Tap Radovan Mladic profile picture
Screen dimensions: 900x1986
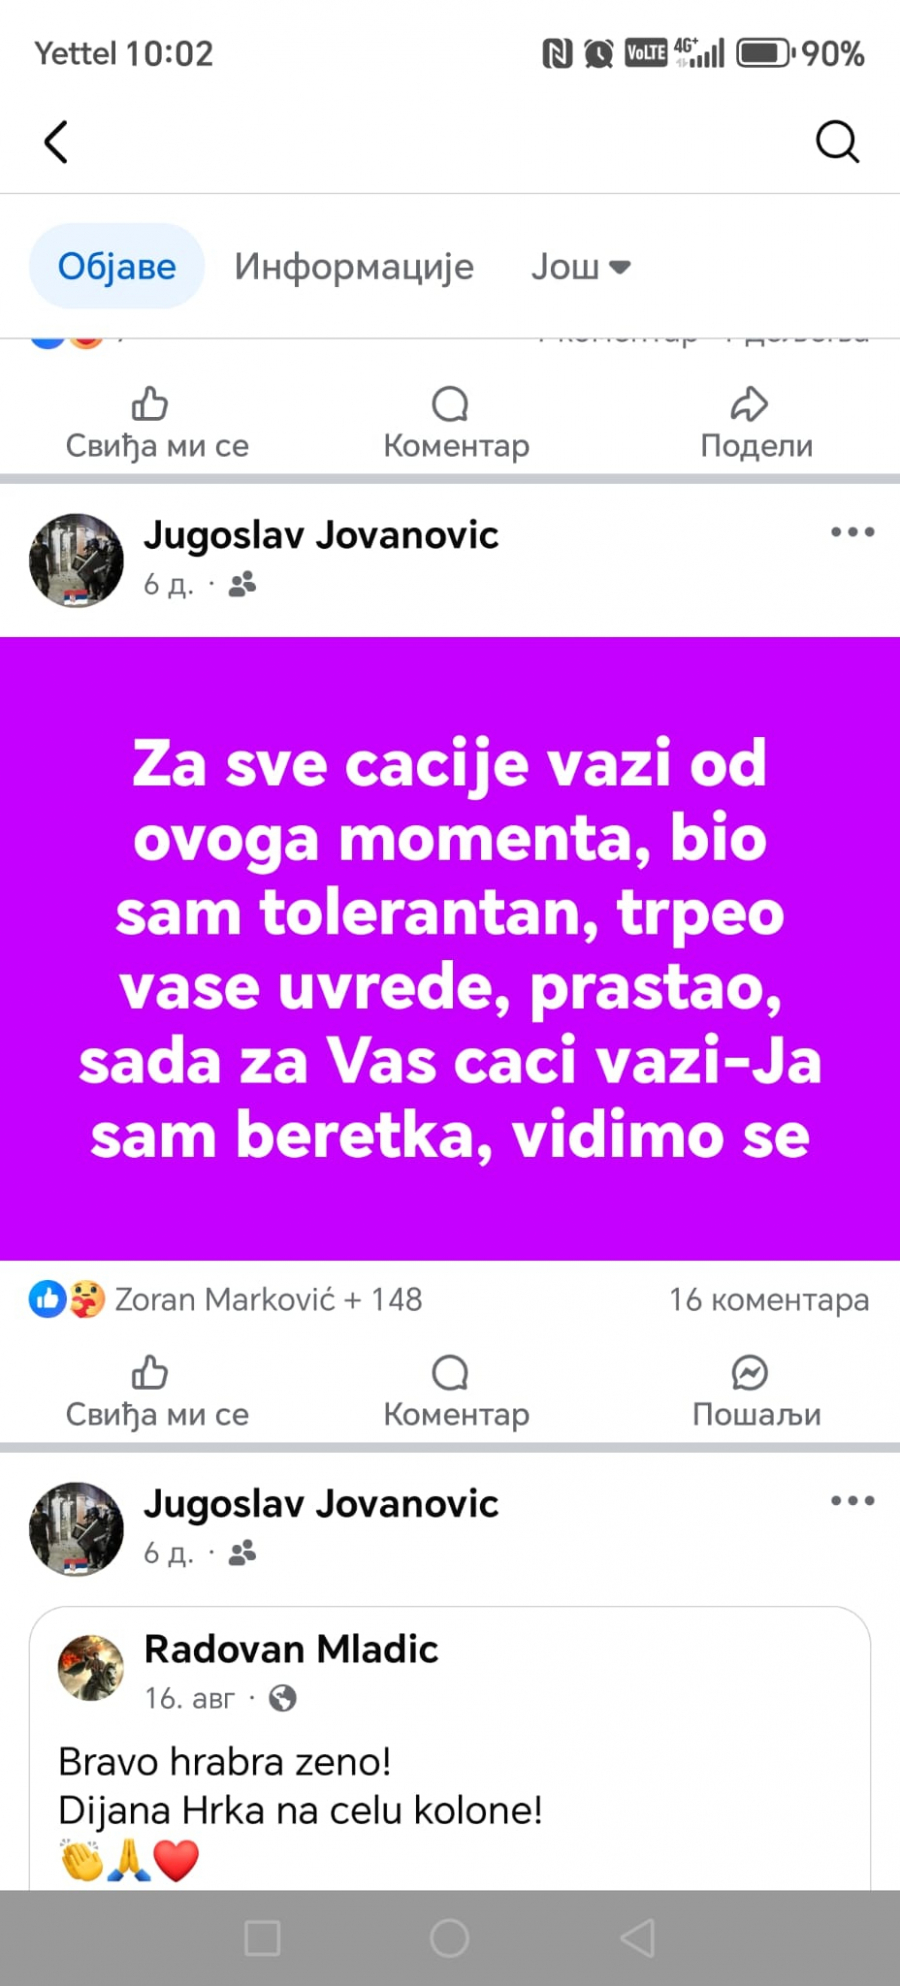[91, 1668]
